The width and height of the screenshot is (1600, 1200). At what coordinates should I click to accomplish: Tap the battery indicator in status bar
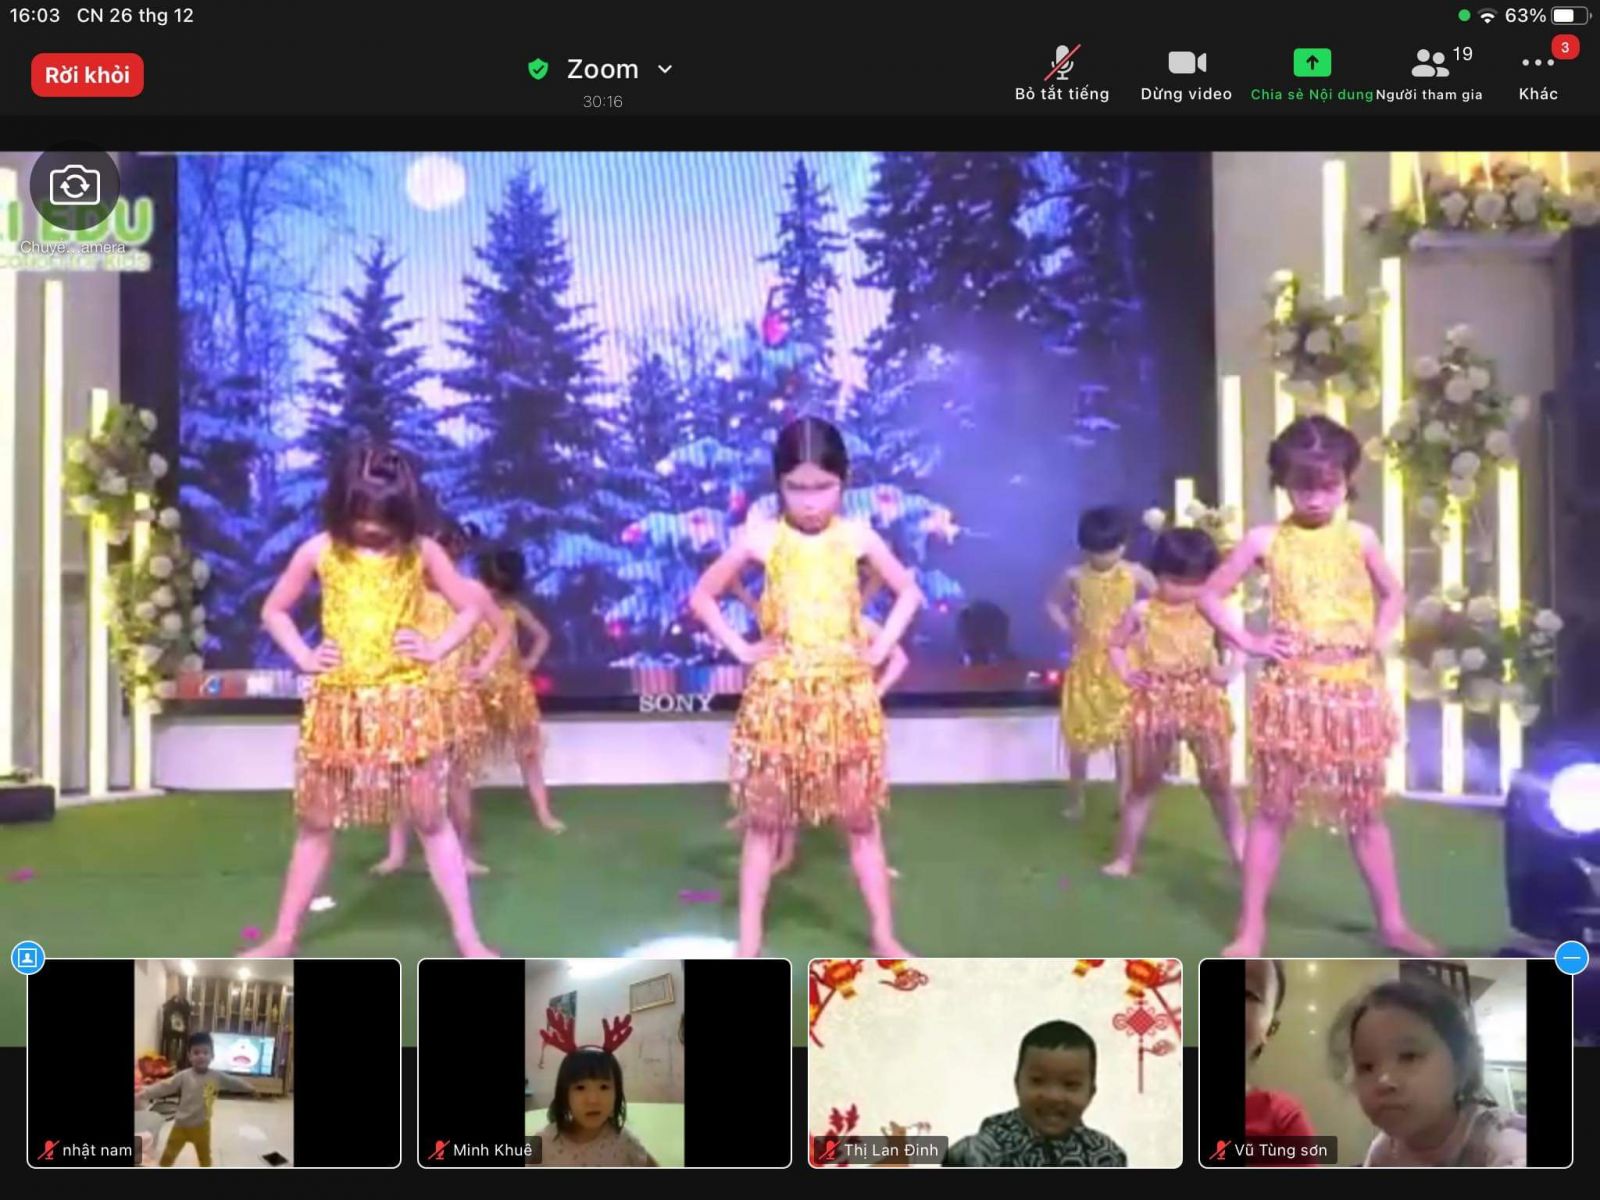(1568, 16)
